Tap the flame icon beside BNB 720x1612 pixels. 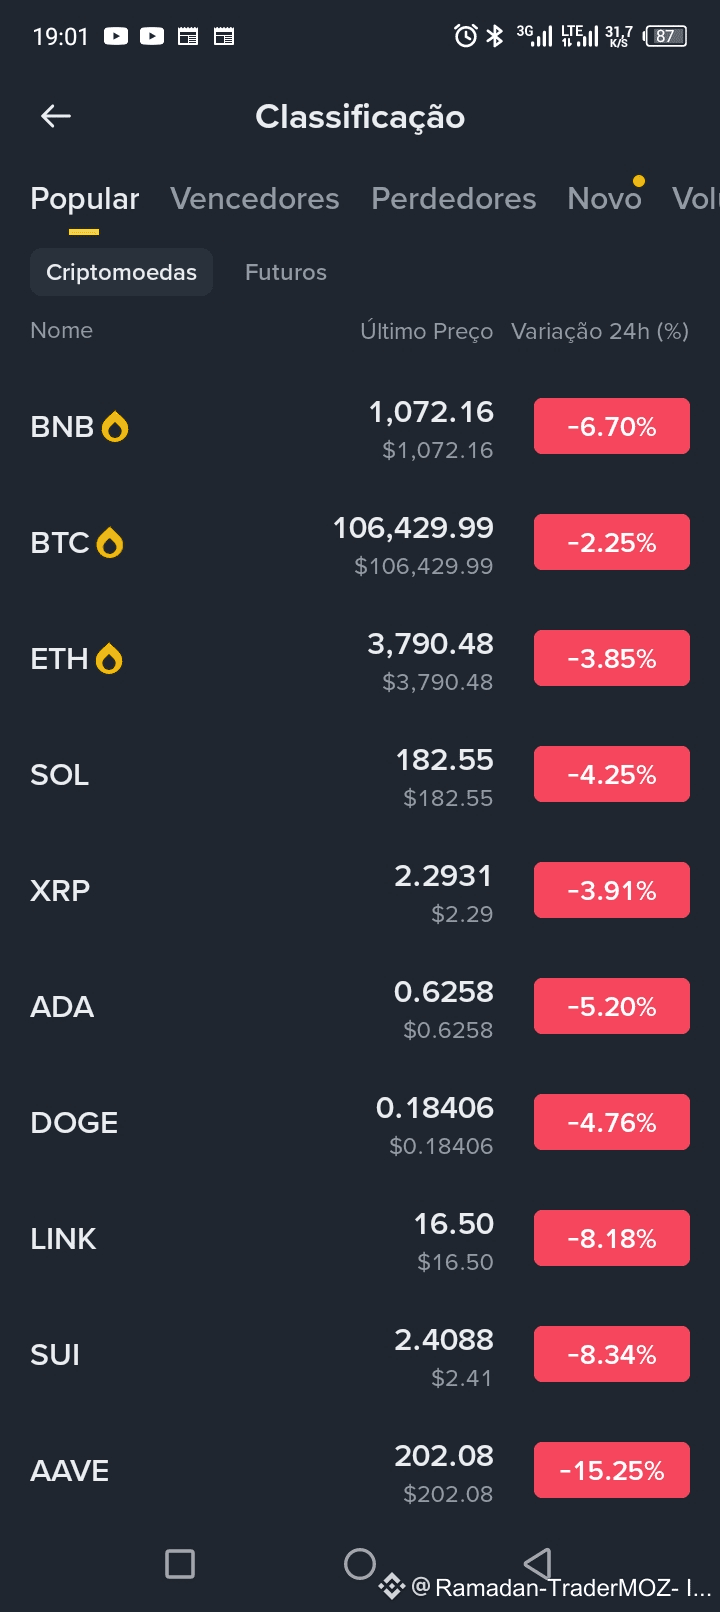click(115, 427)
